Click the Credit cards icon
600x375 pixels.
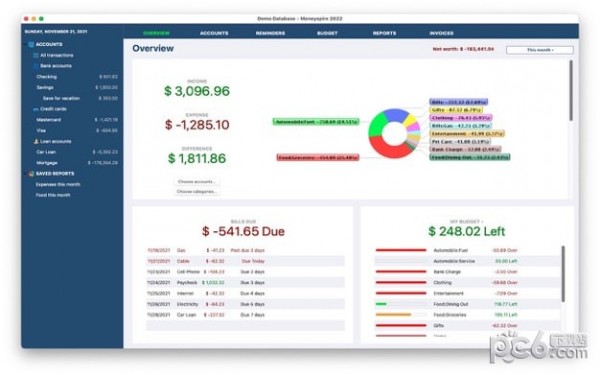point(36,109)
